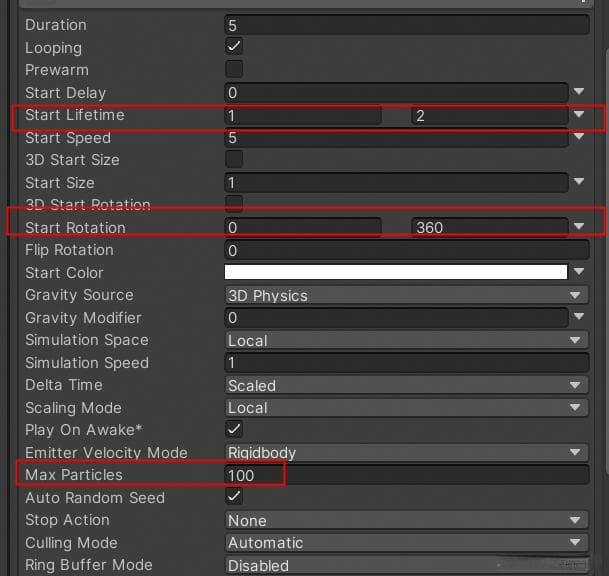Screen dimensions: 609x576
Task: Click the Start Speed value field
Action: tap(396, 137)
